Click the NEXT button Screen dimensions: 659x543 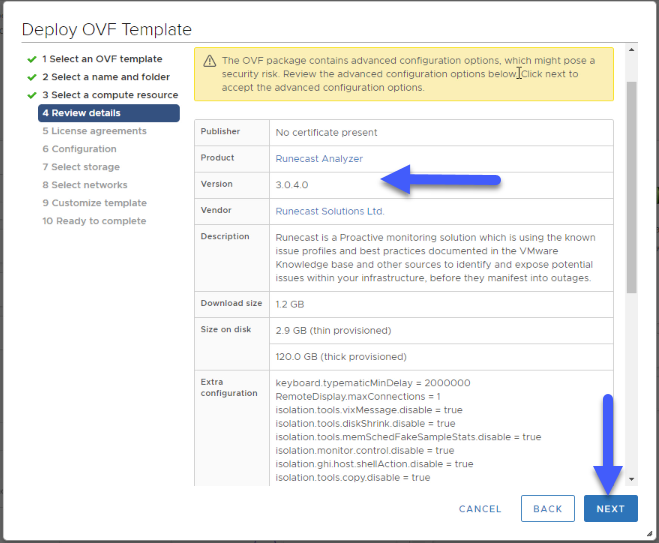pos(610,509)
